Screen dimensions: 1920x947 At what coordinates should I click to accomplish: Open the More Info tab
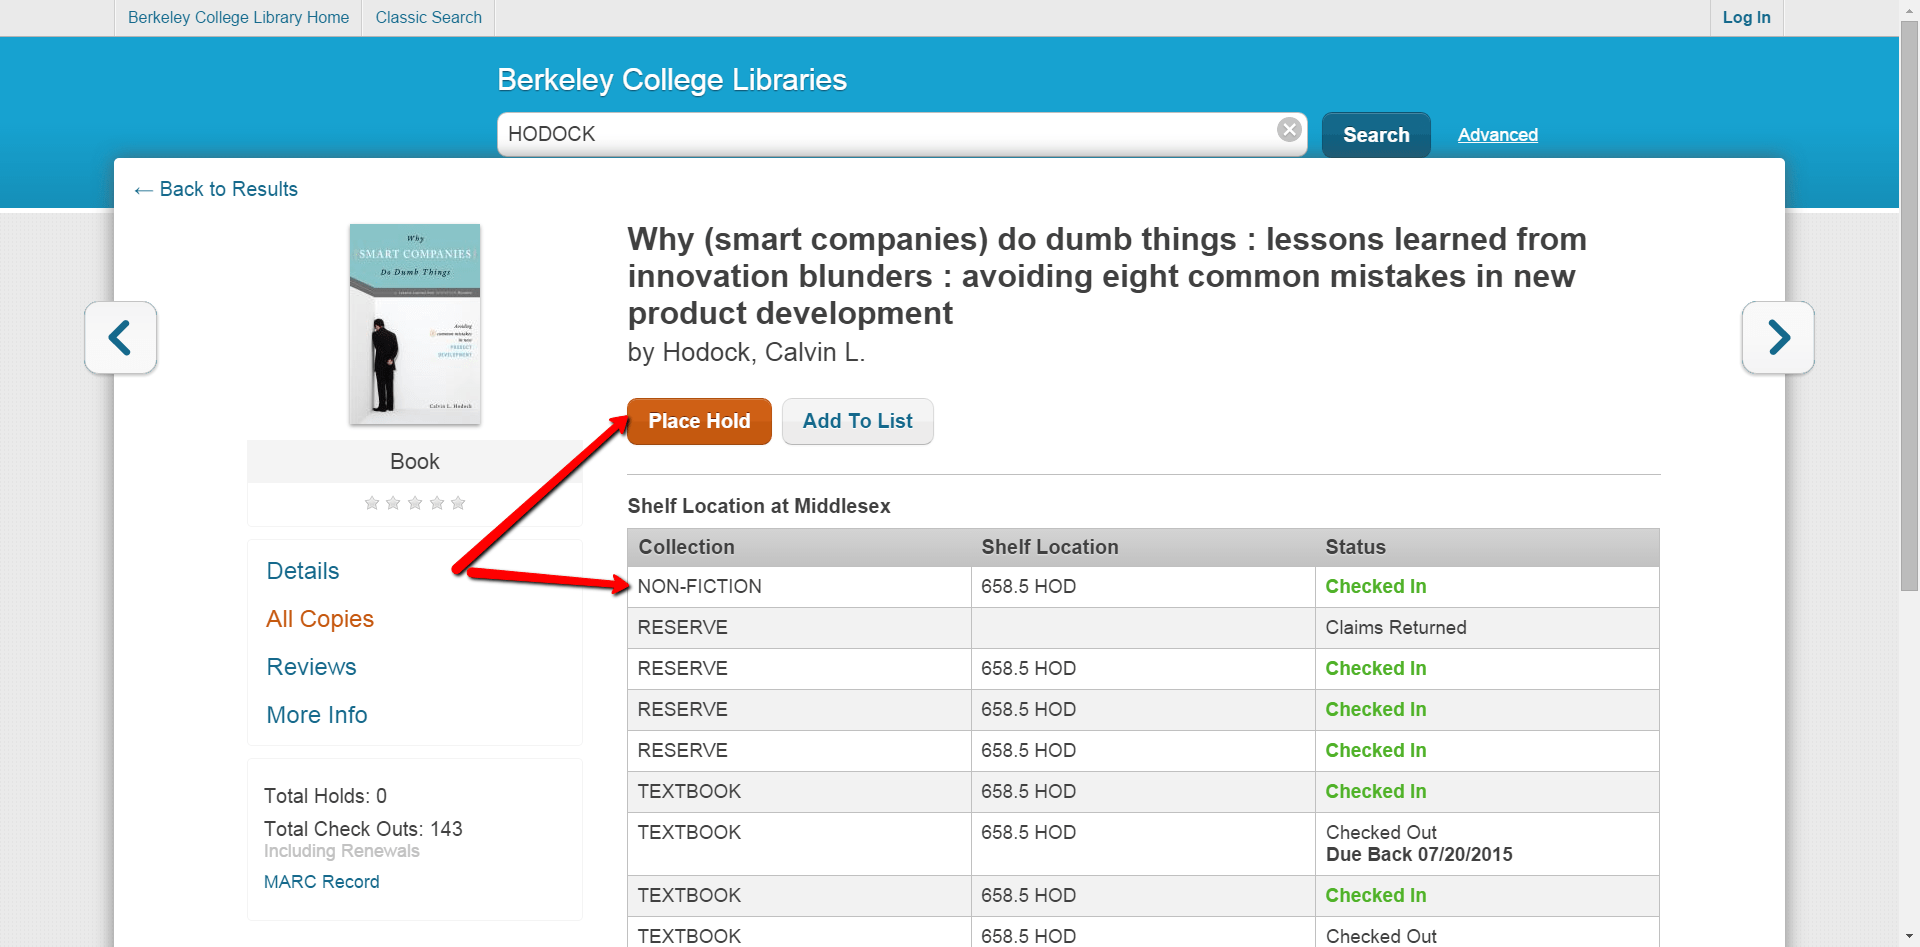point(317,715)
